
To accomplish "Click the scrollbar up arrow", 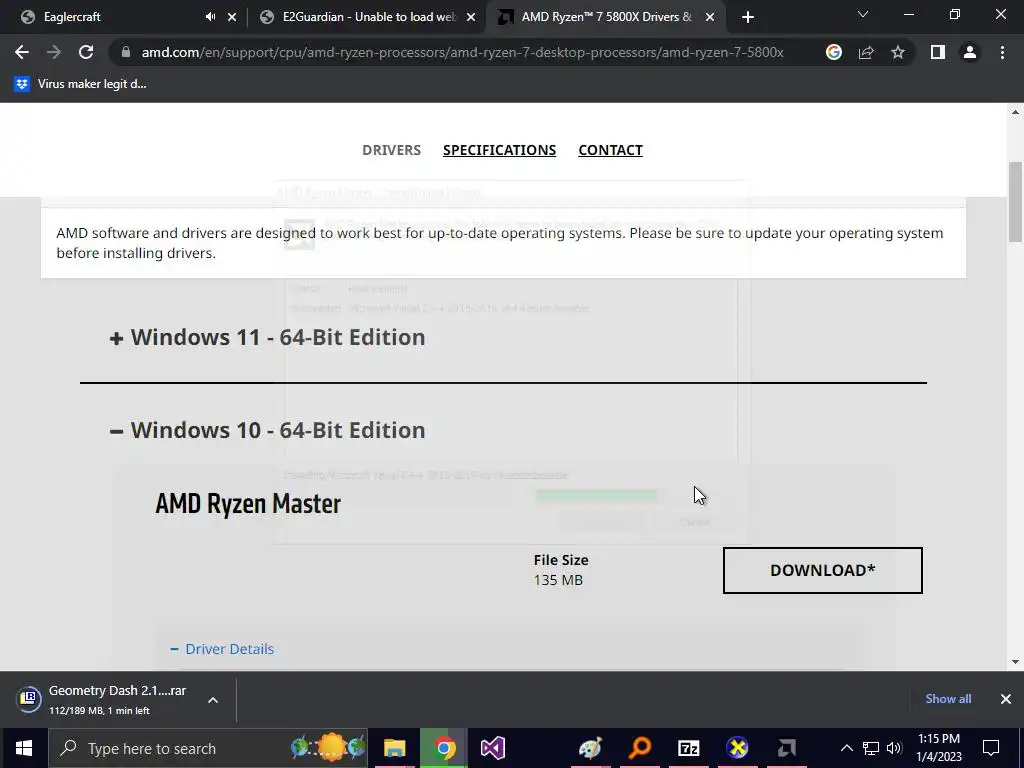I will [1016, 112].
